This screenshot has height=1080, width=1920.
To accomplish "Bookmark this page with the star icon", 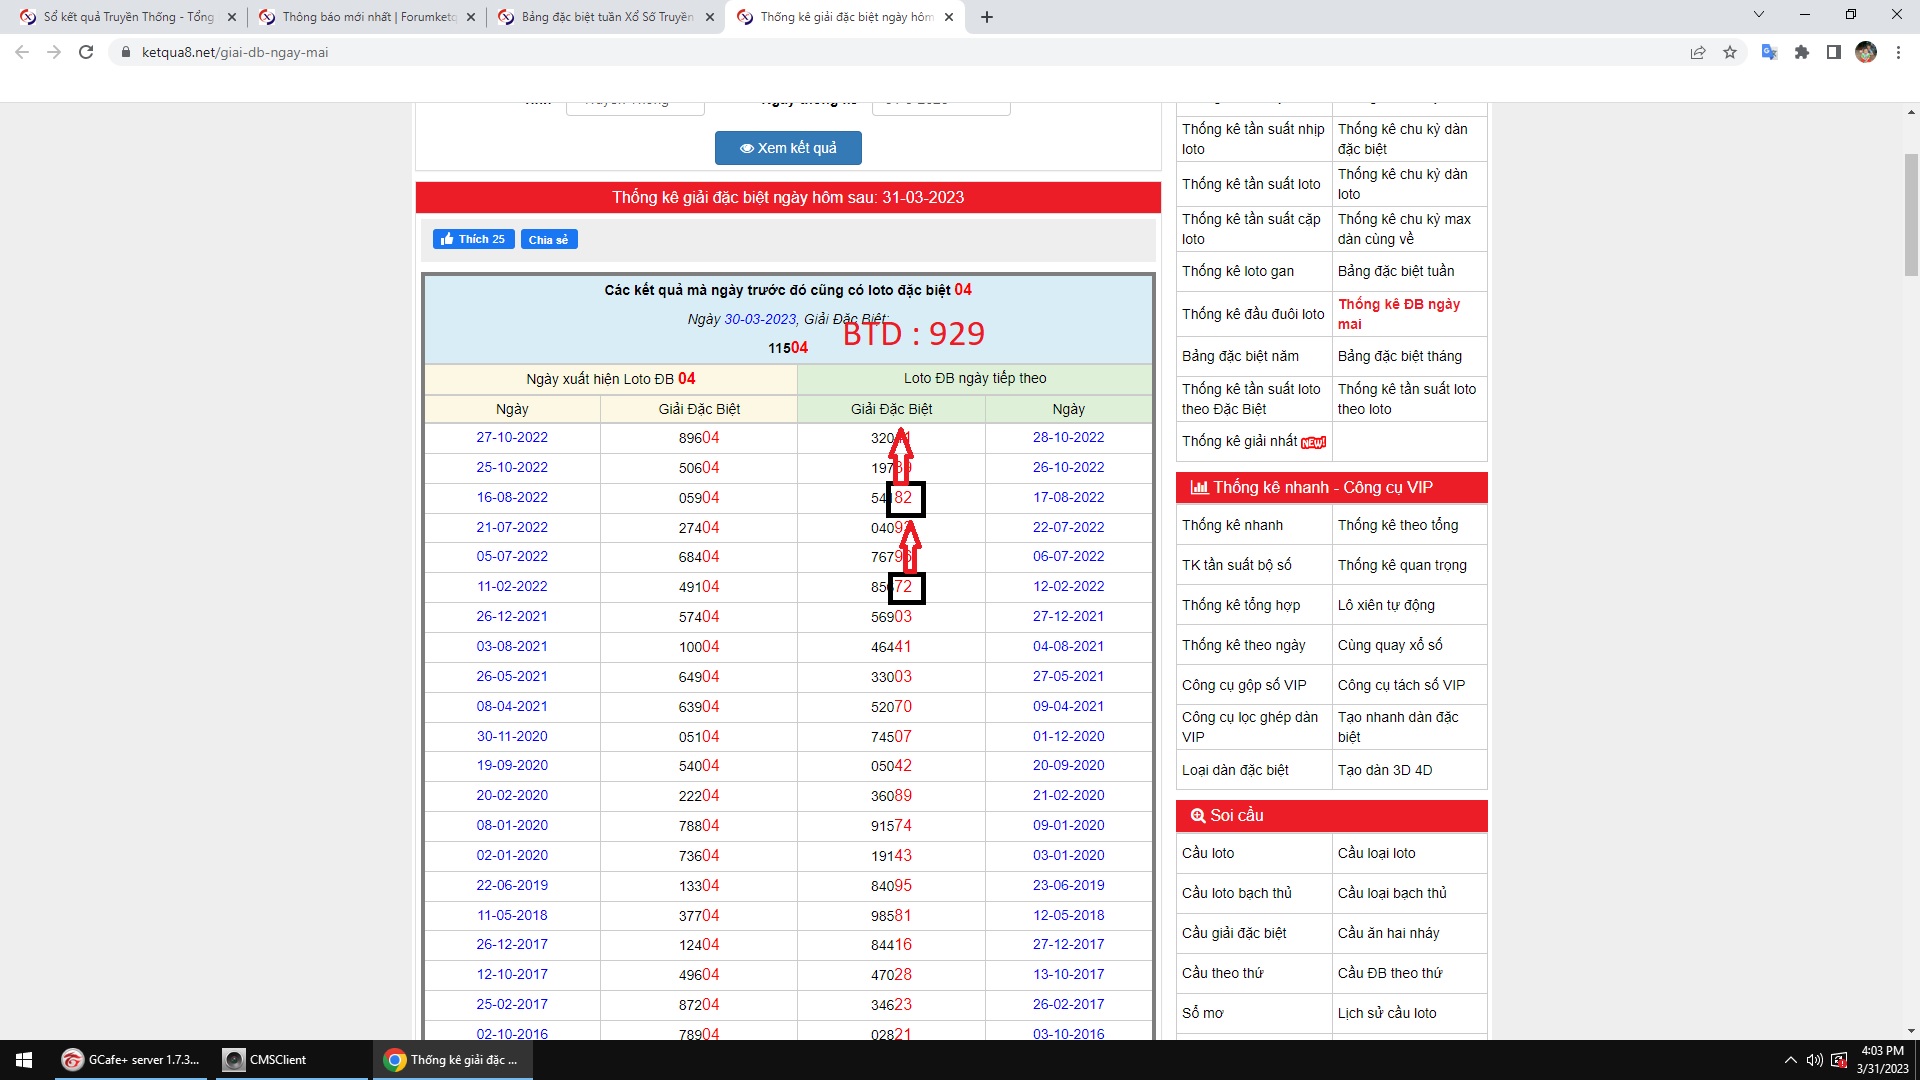I will (1730, 52).
